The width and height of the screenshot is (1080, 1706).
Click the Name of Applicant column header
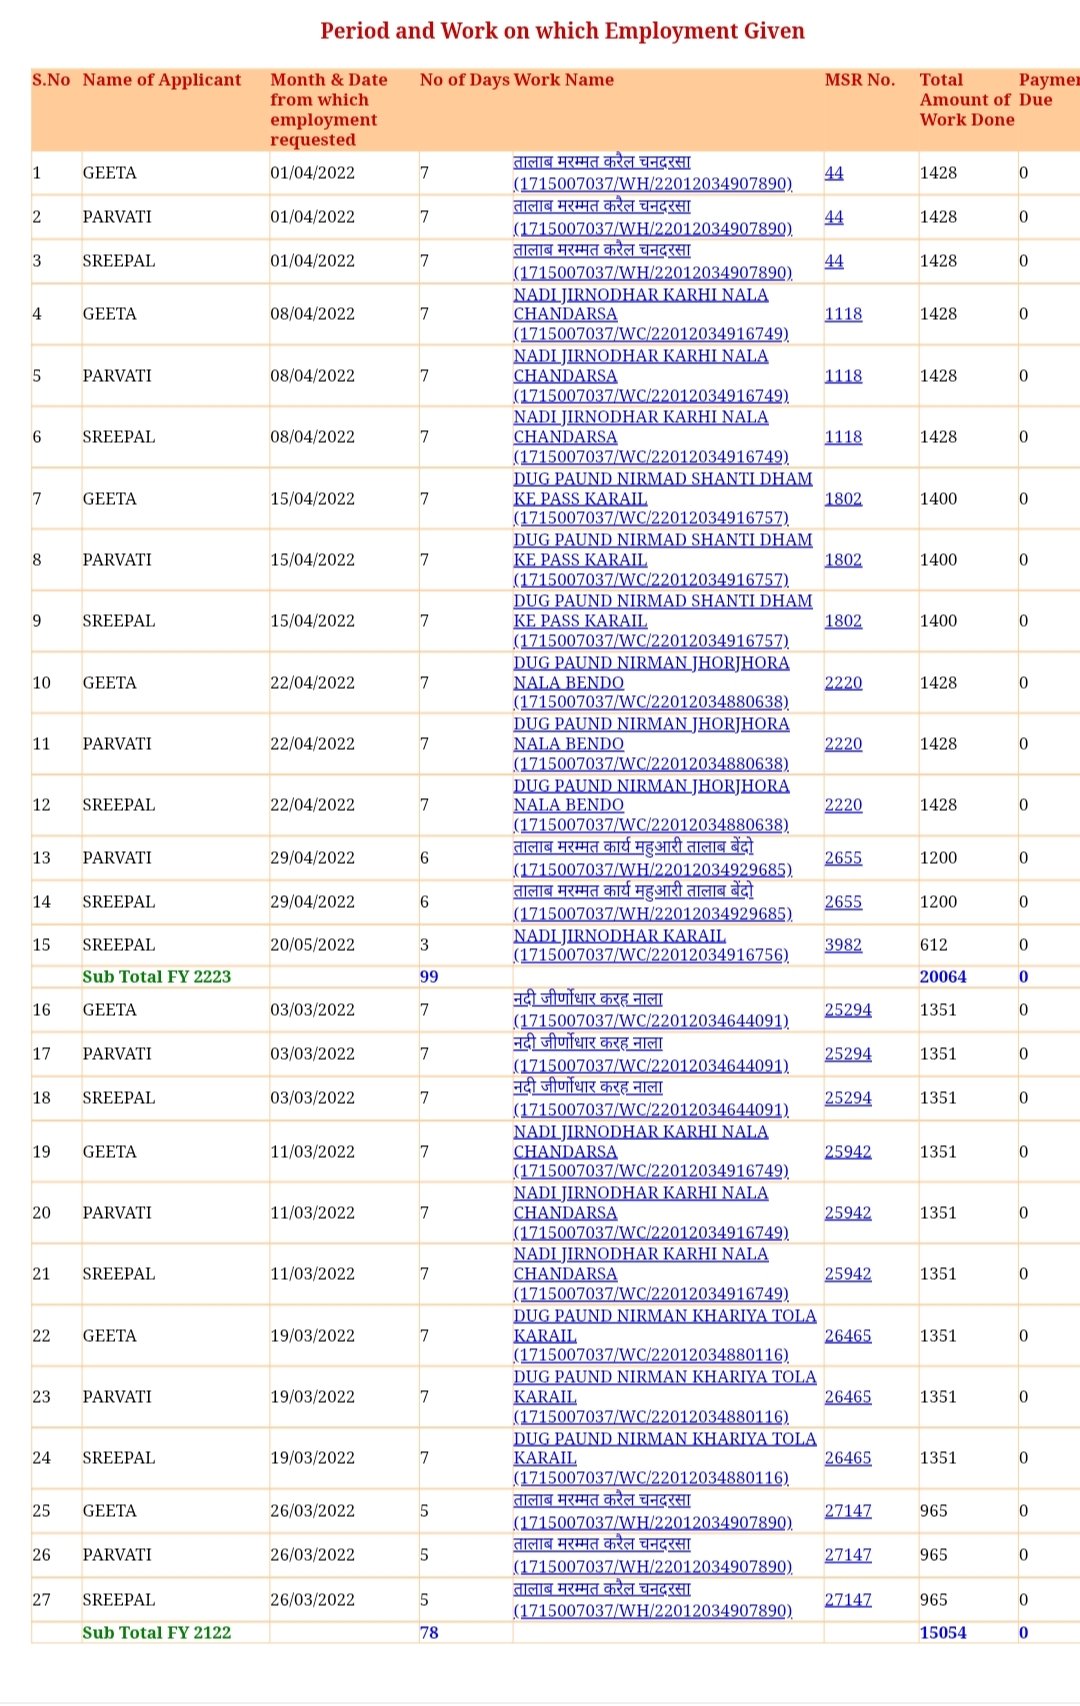[162, 80]
